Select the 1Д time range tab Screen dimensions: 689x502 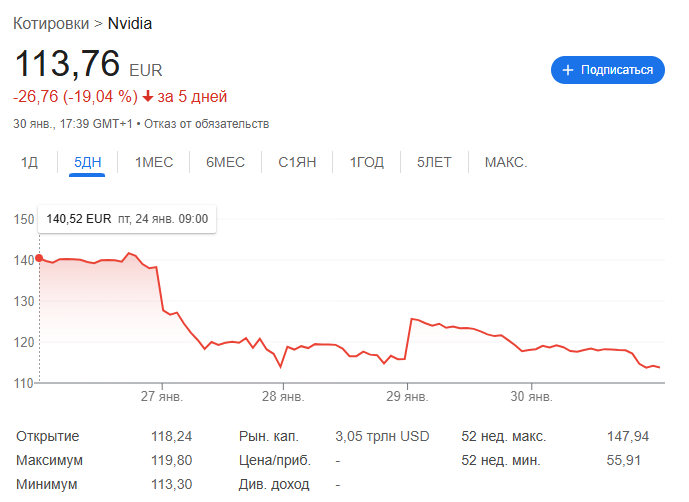pyautogui.click(x=29, y=162)
